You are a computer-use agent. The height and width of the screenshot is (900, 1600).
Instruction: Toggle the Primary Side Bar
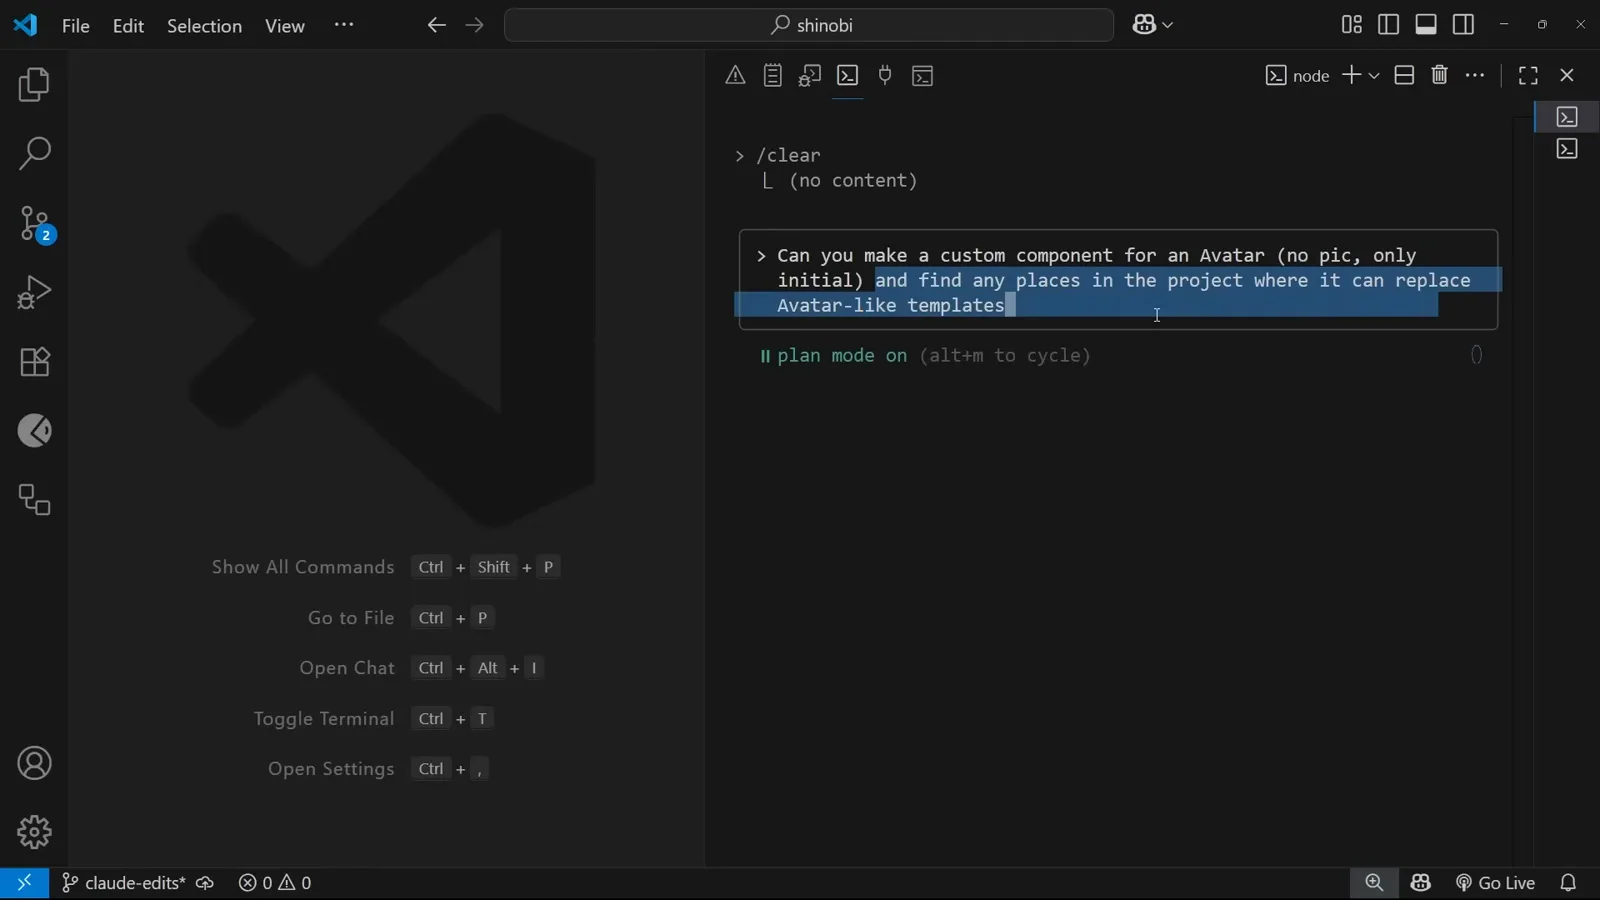pos(1389,25)
